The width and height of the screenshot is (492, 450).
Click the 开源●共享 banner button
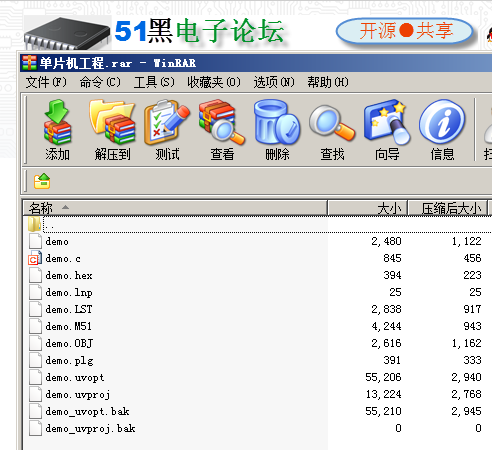coord(405,31)
